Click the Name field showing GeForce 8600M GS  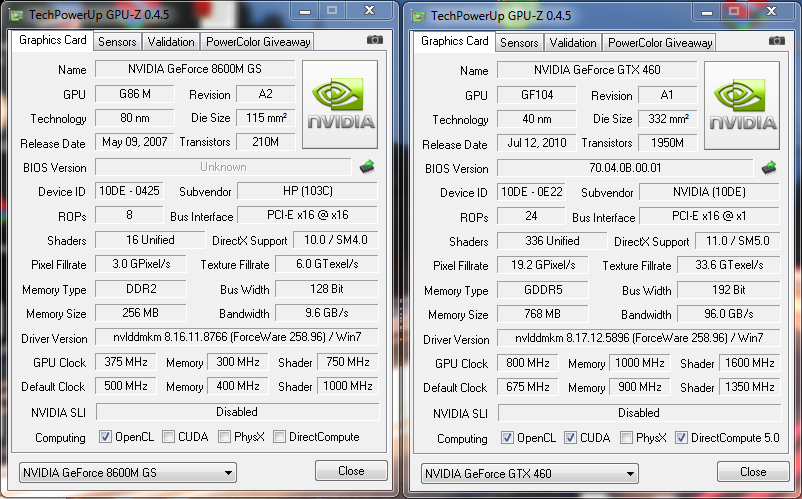[195, 69]
